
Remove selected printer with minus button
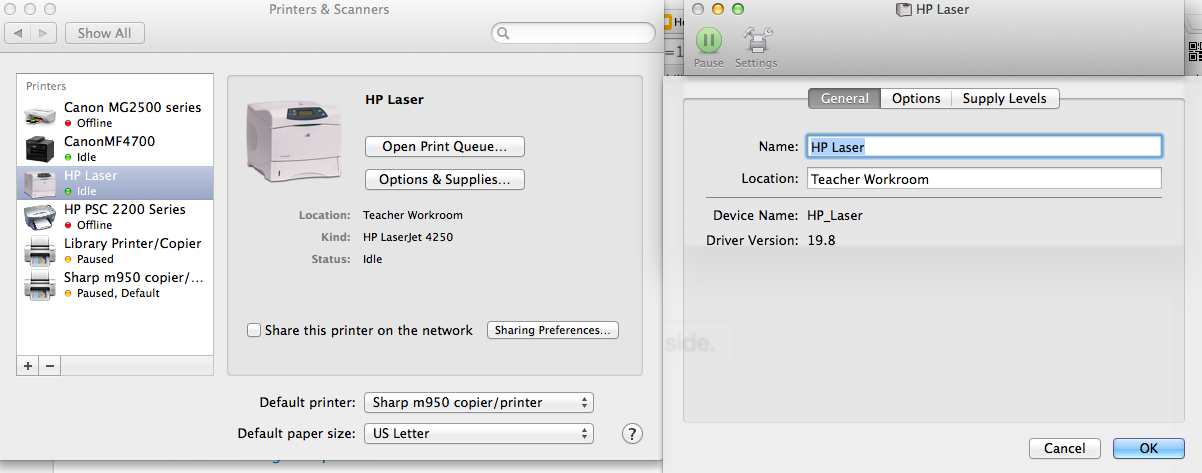(x=49, y=366)
